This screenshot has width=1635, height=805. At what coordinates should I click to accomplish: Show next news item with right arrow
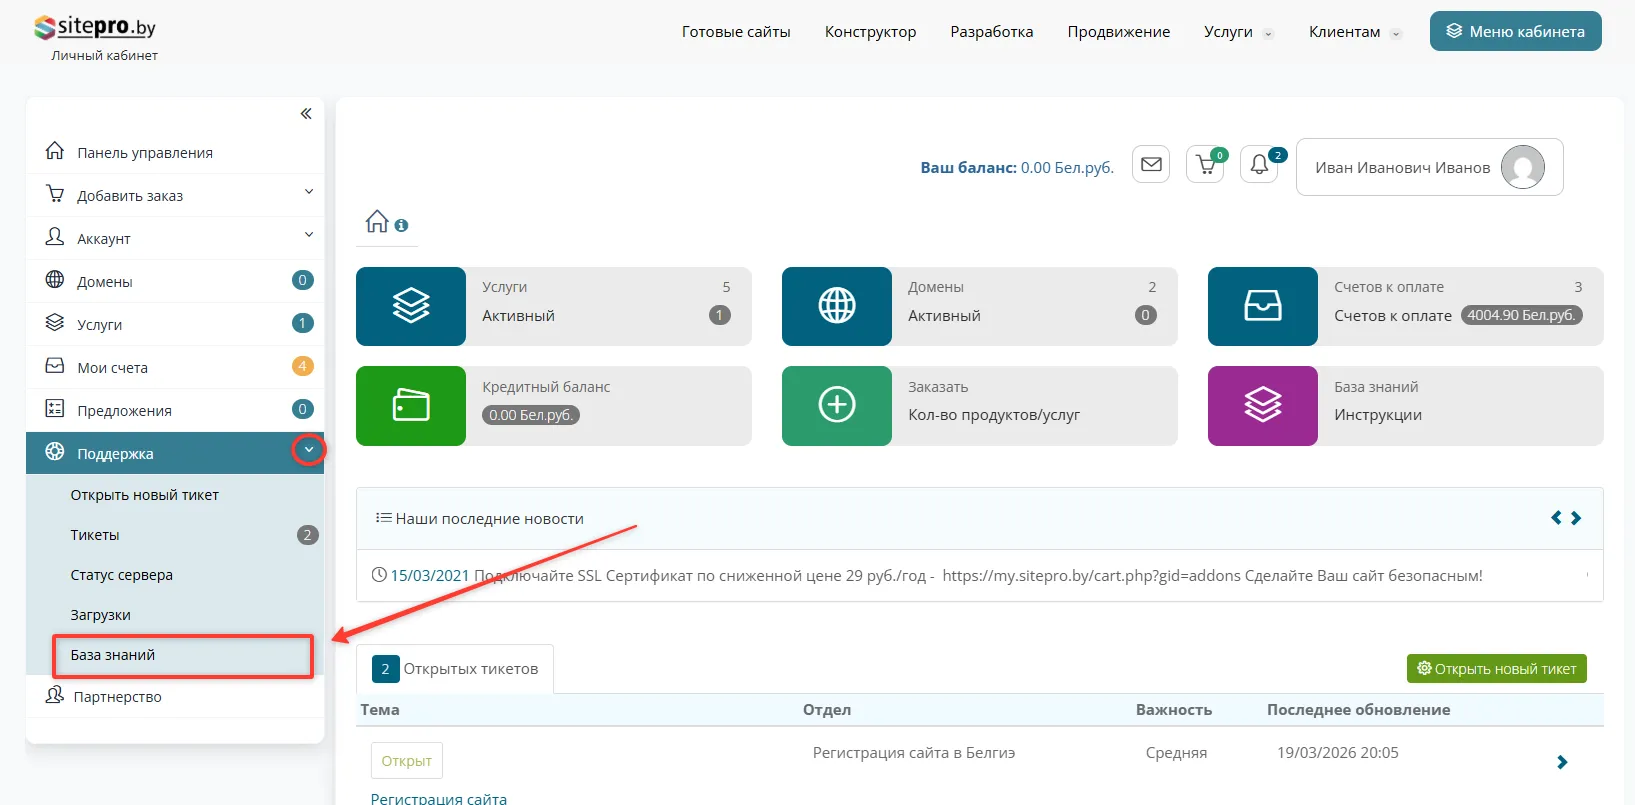(1576, 518)
